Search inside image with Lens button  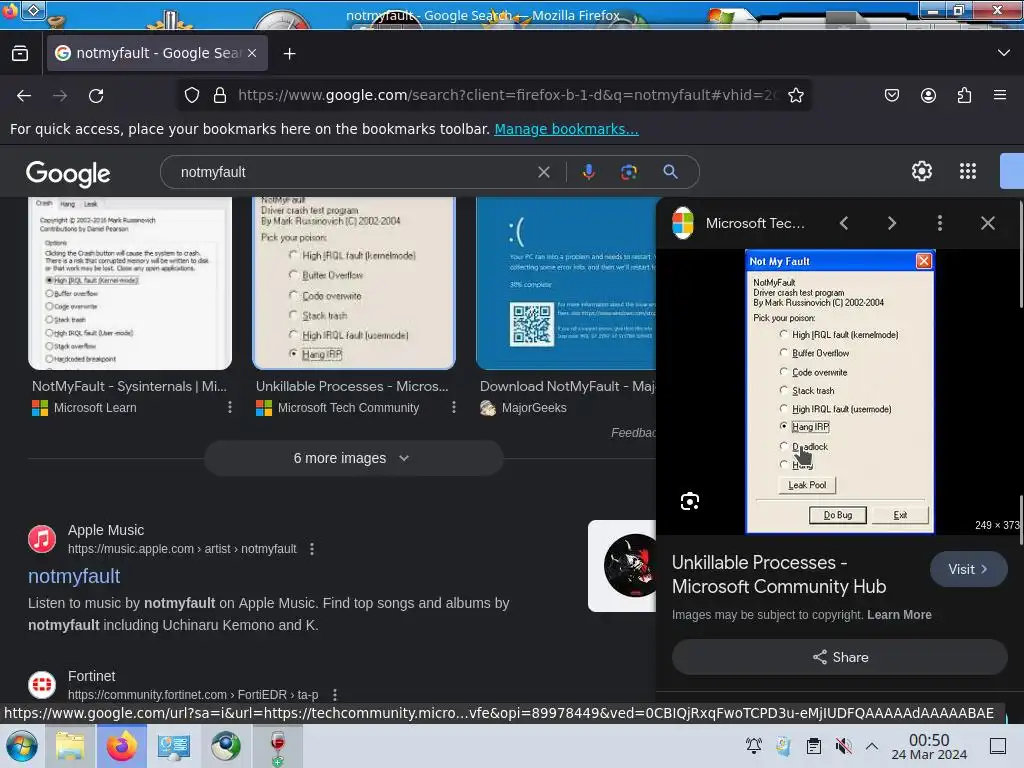click(690, 501)
